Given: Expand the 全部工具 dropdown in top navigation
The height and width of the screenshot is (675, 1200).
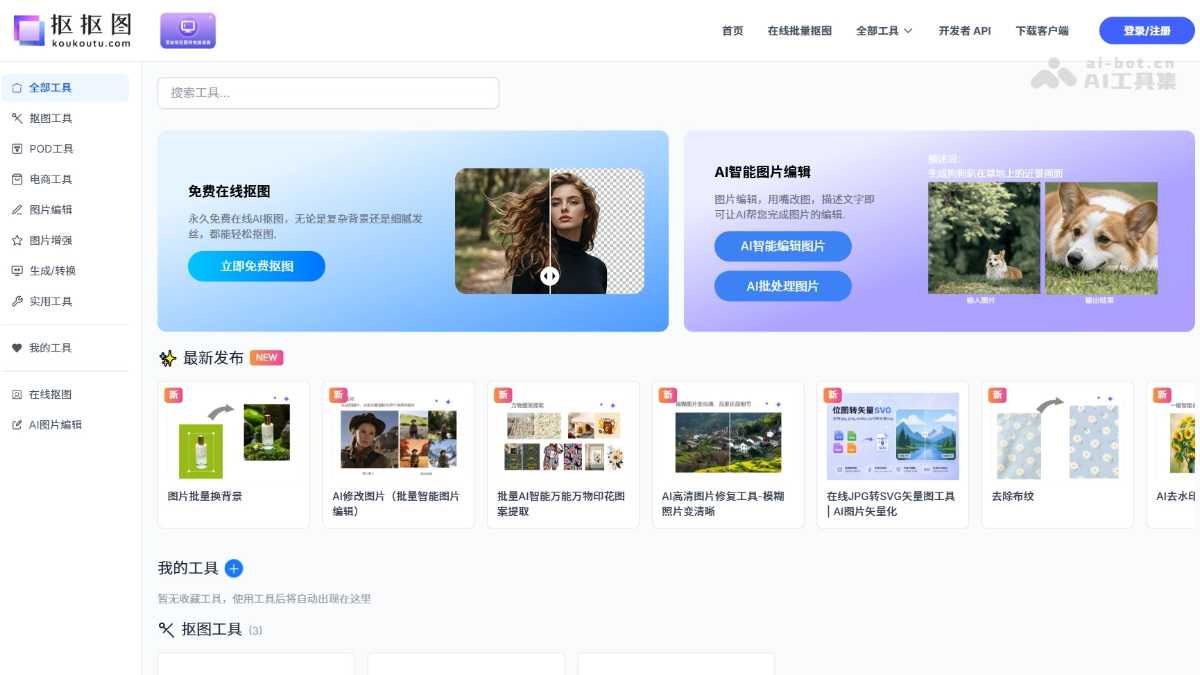Looking at the screenshot, I should [x=885, y=31].
